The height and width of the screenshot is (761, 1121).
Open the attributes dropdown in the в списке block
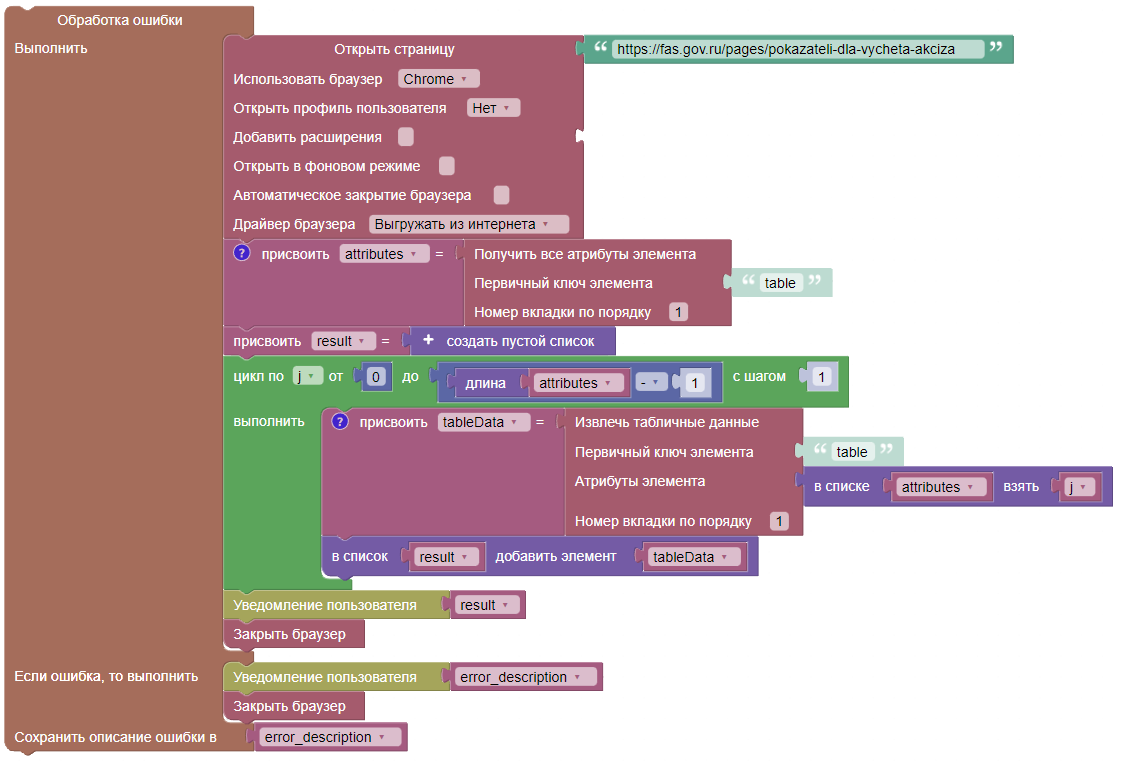[x=941, y=487]
